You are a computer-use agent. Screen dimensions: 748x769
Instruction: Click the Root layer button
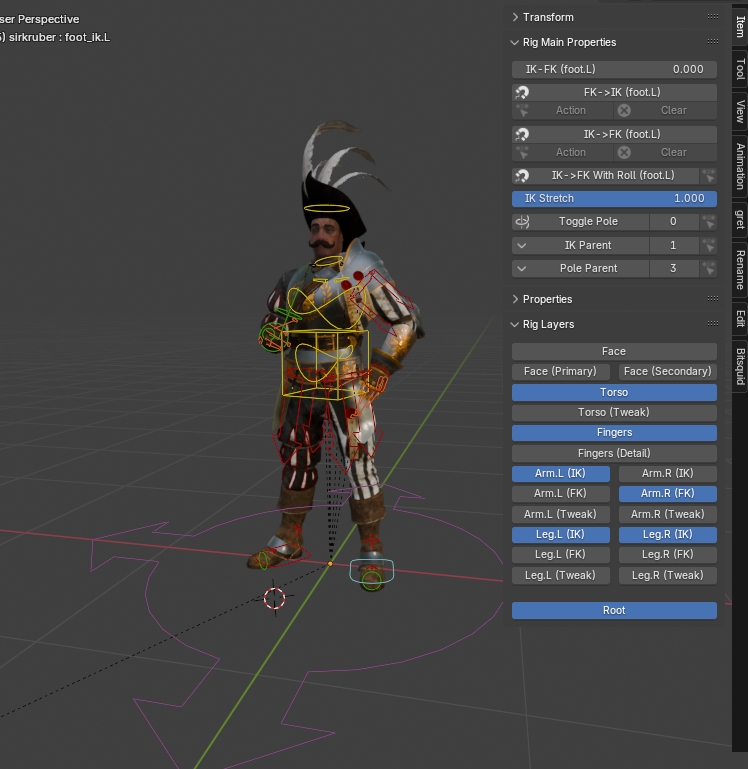tap(614, 610)
